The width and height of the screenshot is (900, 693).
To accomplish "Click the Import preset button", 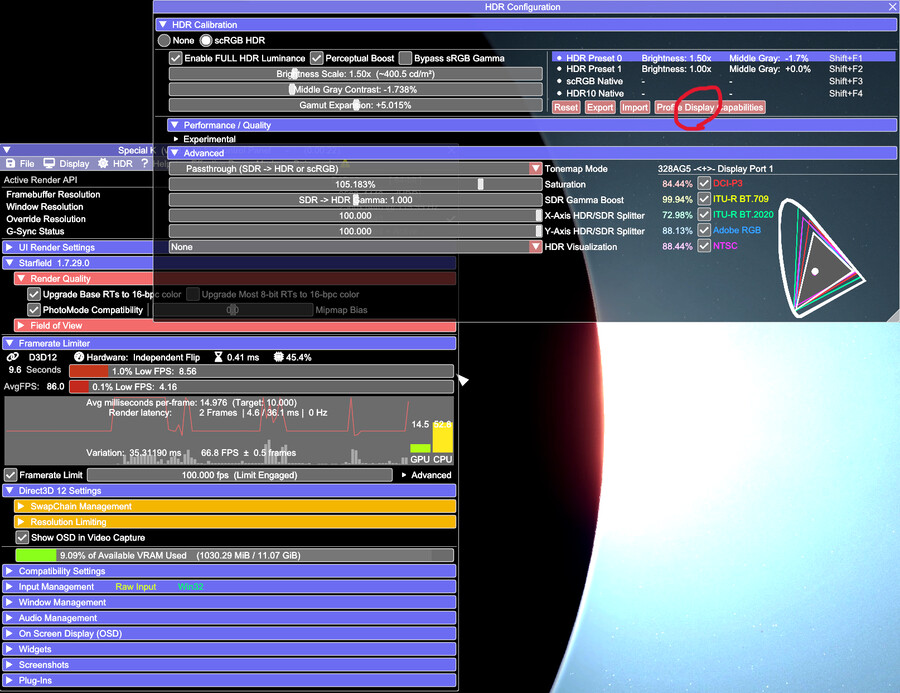I will click(635, 107).
